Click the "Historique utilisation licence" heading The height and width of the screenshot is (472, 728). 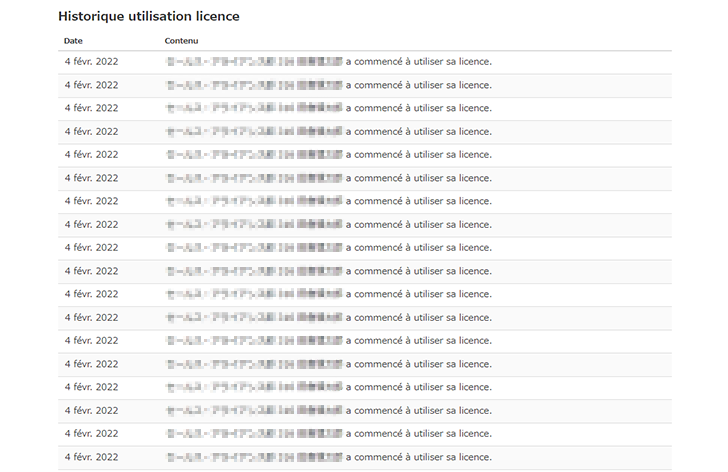[x=148, y=17]
